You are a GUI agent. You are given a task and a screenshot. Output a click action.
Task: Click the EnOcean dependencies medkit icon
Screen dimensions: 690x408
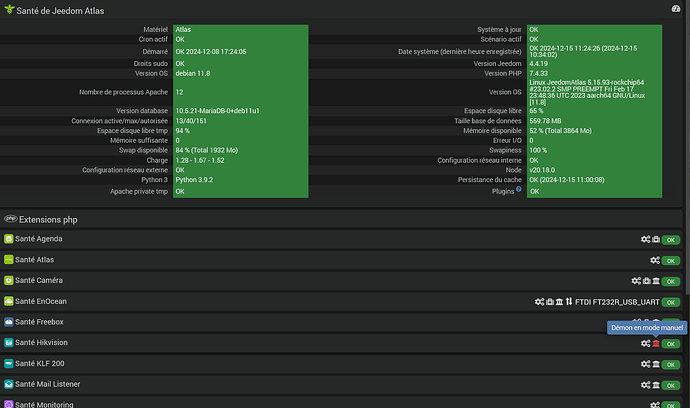click(550, 301)
